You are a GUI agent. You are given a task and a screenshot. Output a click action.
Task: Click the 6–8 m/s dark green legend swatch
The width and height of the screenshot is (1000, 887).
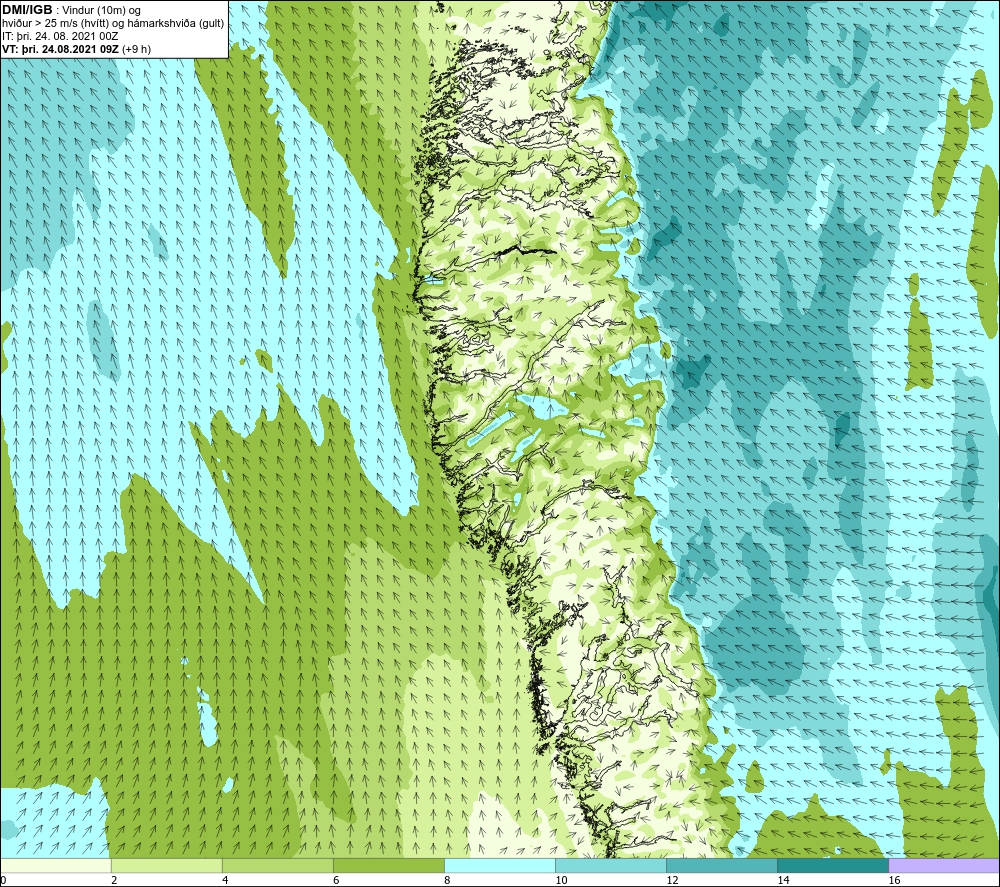(x=389, y=865)
